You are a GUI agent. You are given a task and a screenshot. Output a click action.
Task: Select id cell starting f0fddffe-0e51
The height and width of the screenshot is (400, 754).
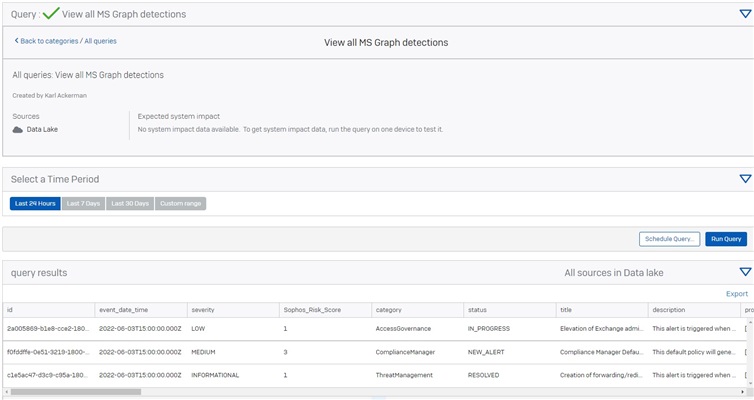pyautogui.click(x=48, y=352)
